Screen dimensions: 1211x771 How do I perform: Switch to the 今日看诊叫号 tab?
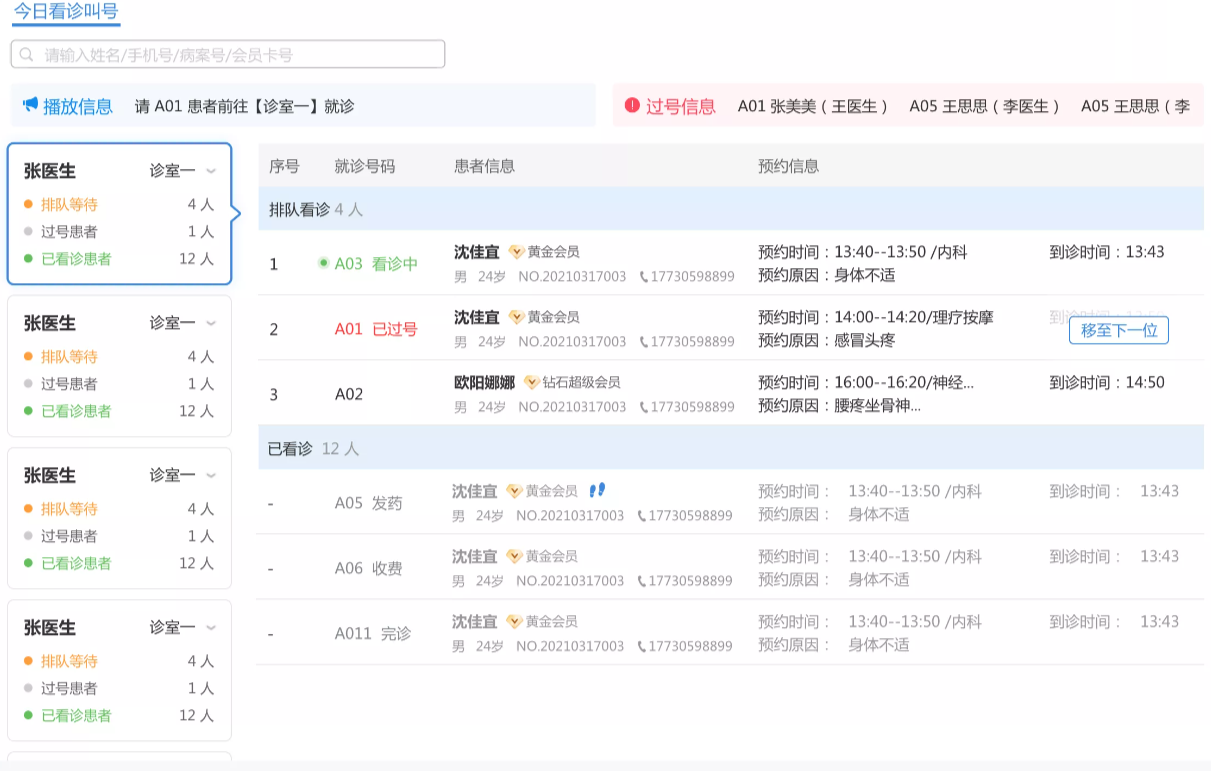66,12
